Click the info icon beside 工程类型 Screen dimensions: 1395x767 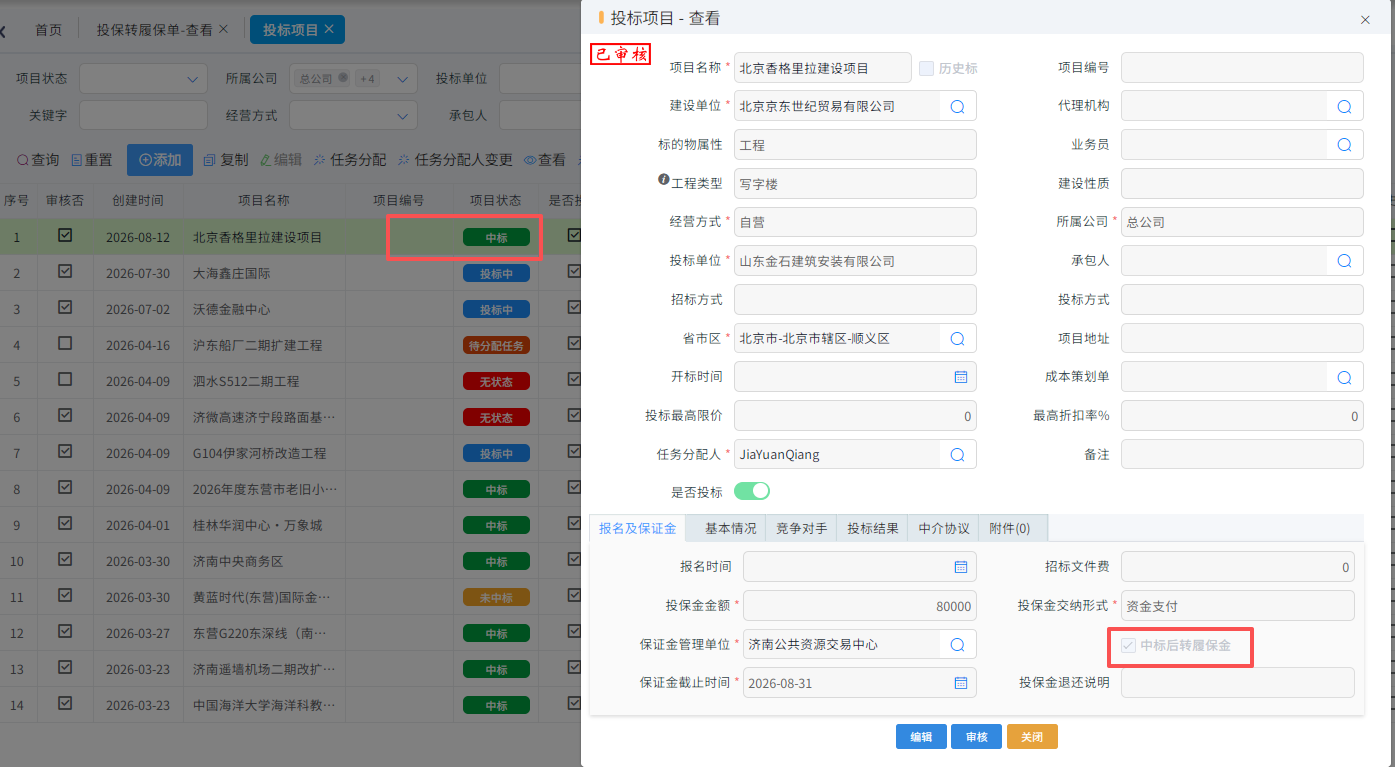coord(663,180)
